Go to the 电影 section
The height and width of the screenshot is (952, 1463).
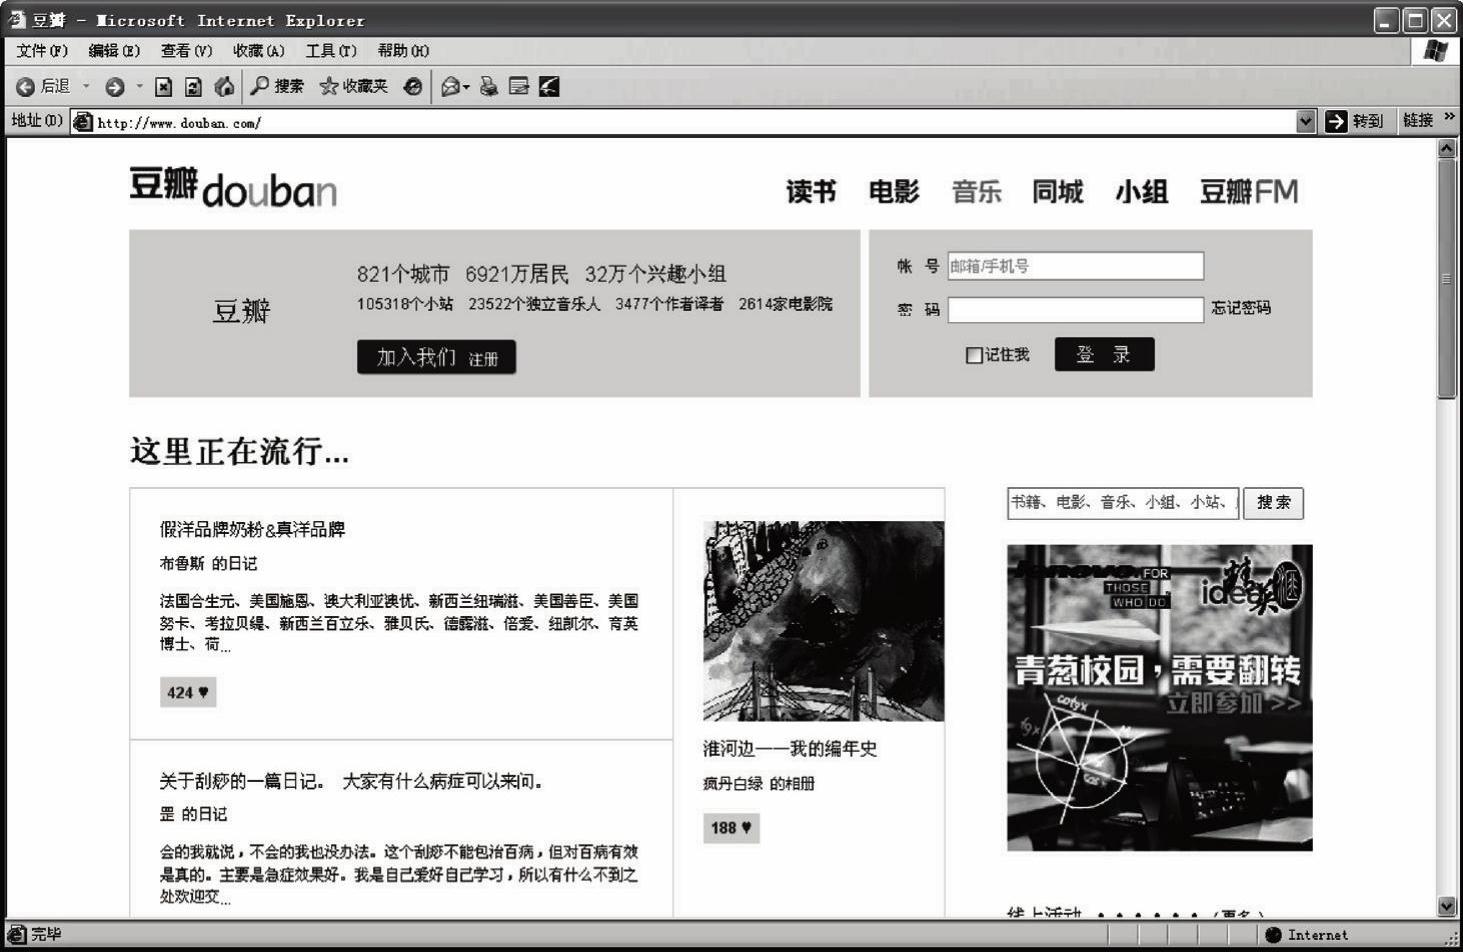click(894, 191)
